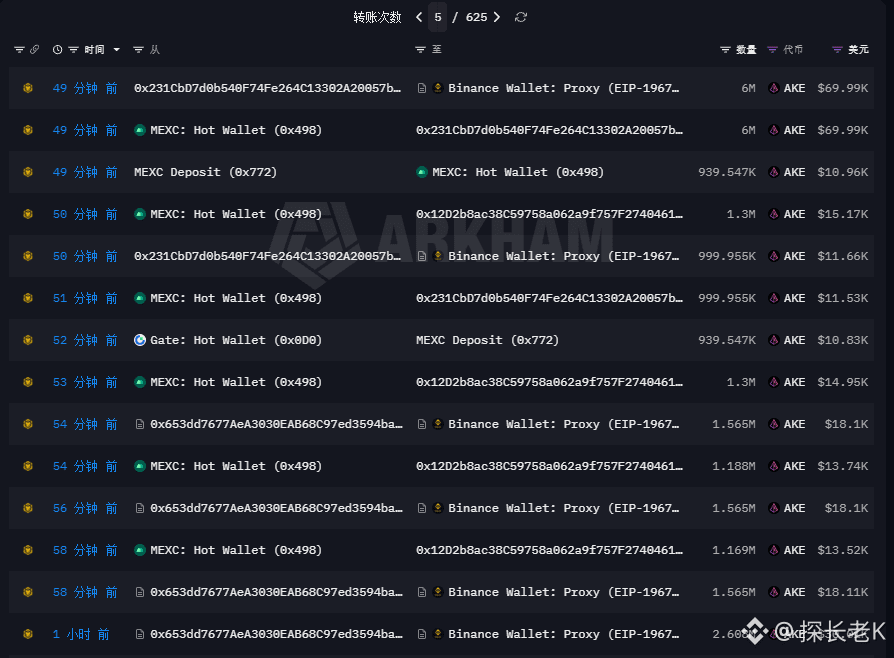This screenshot has height=658, width=894.
Task: Click MEXC logo in the 51 分钟 row
Action: [x=140, y=298]
